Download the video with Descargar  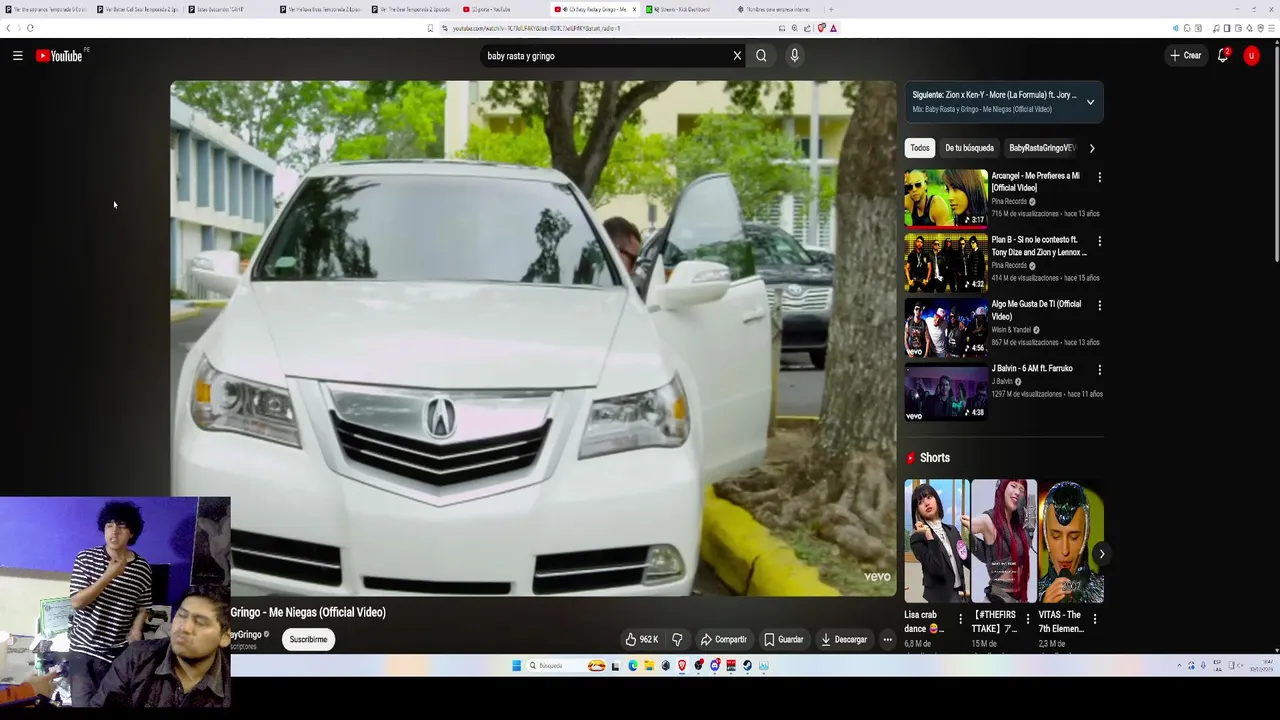844,639
